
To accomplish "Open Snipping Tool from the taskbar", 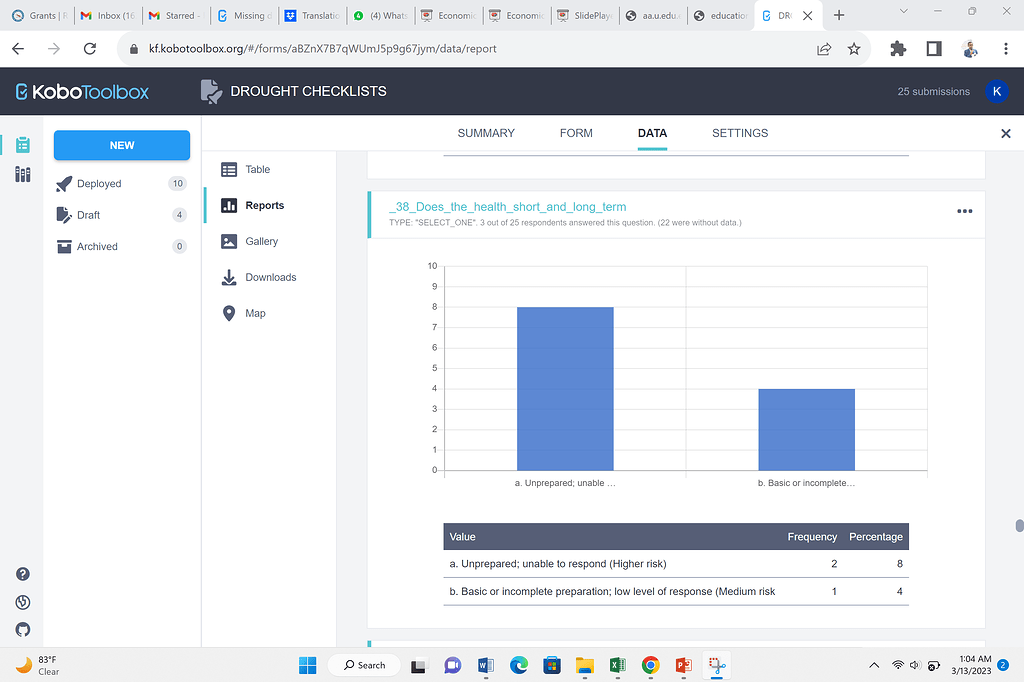I will 716,665.
